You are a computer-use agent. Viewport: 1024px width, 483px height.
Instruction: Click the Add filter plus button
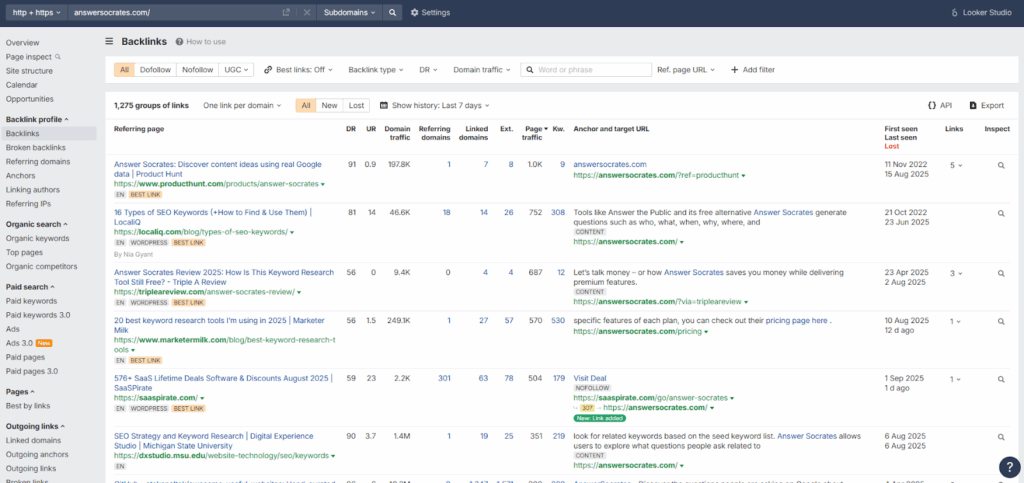pyautogui.click(x=752, y=70)
